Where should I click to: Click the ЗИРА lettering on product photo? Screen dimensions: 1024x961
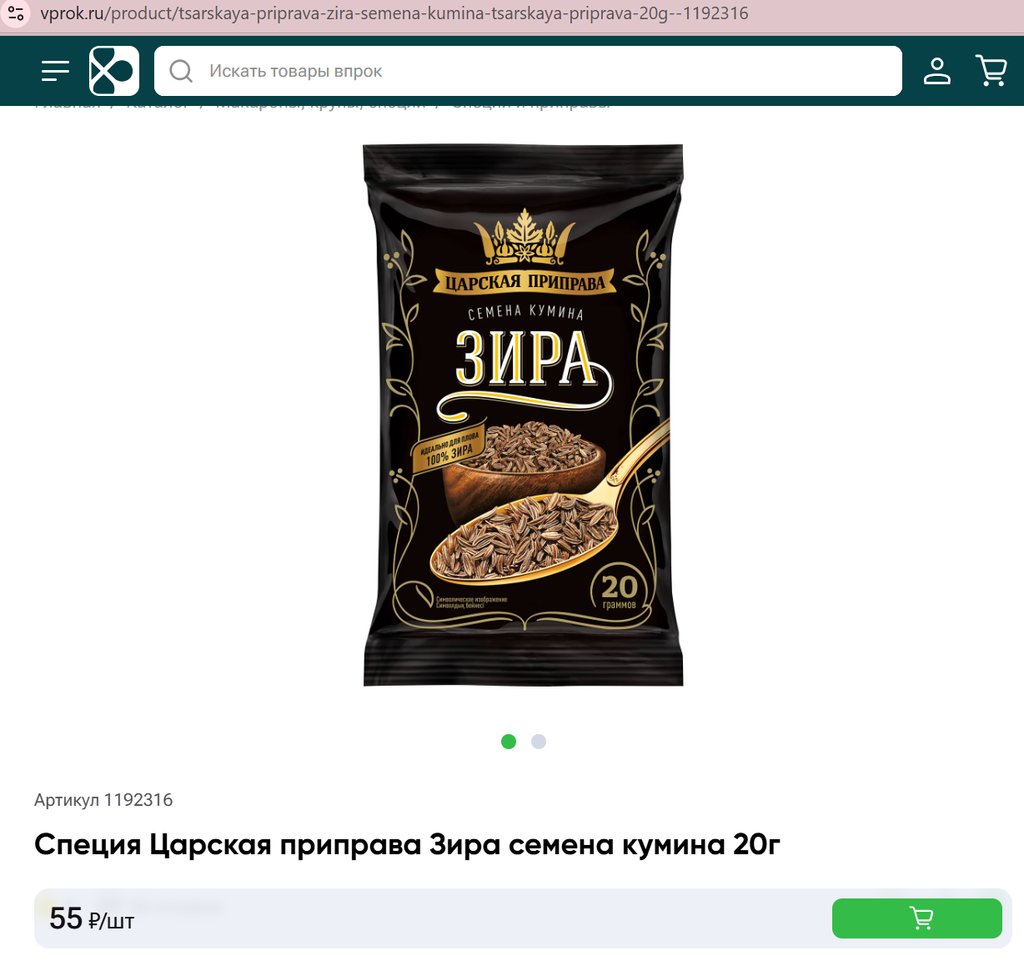pyautogui.click(x=524, y=358)
